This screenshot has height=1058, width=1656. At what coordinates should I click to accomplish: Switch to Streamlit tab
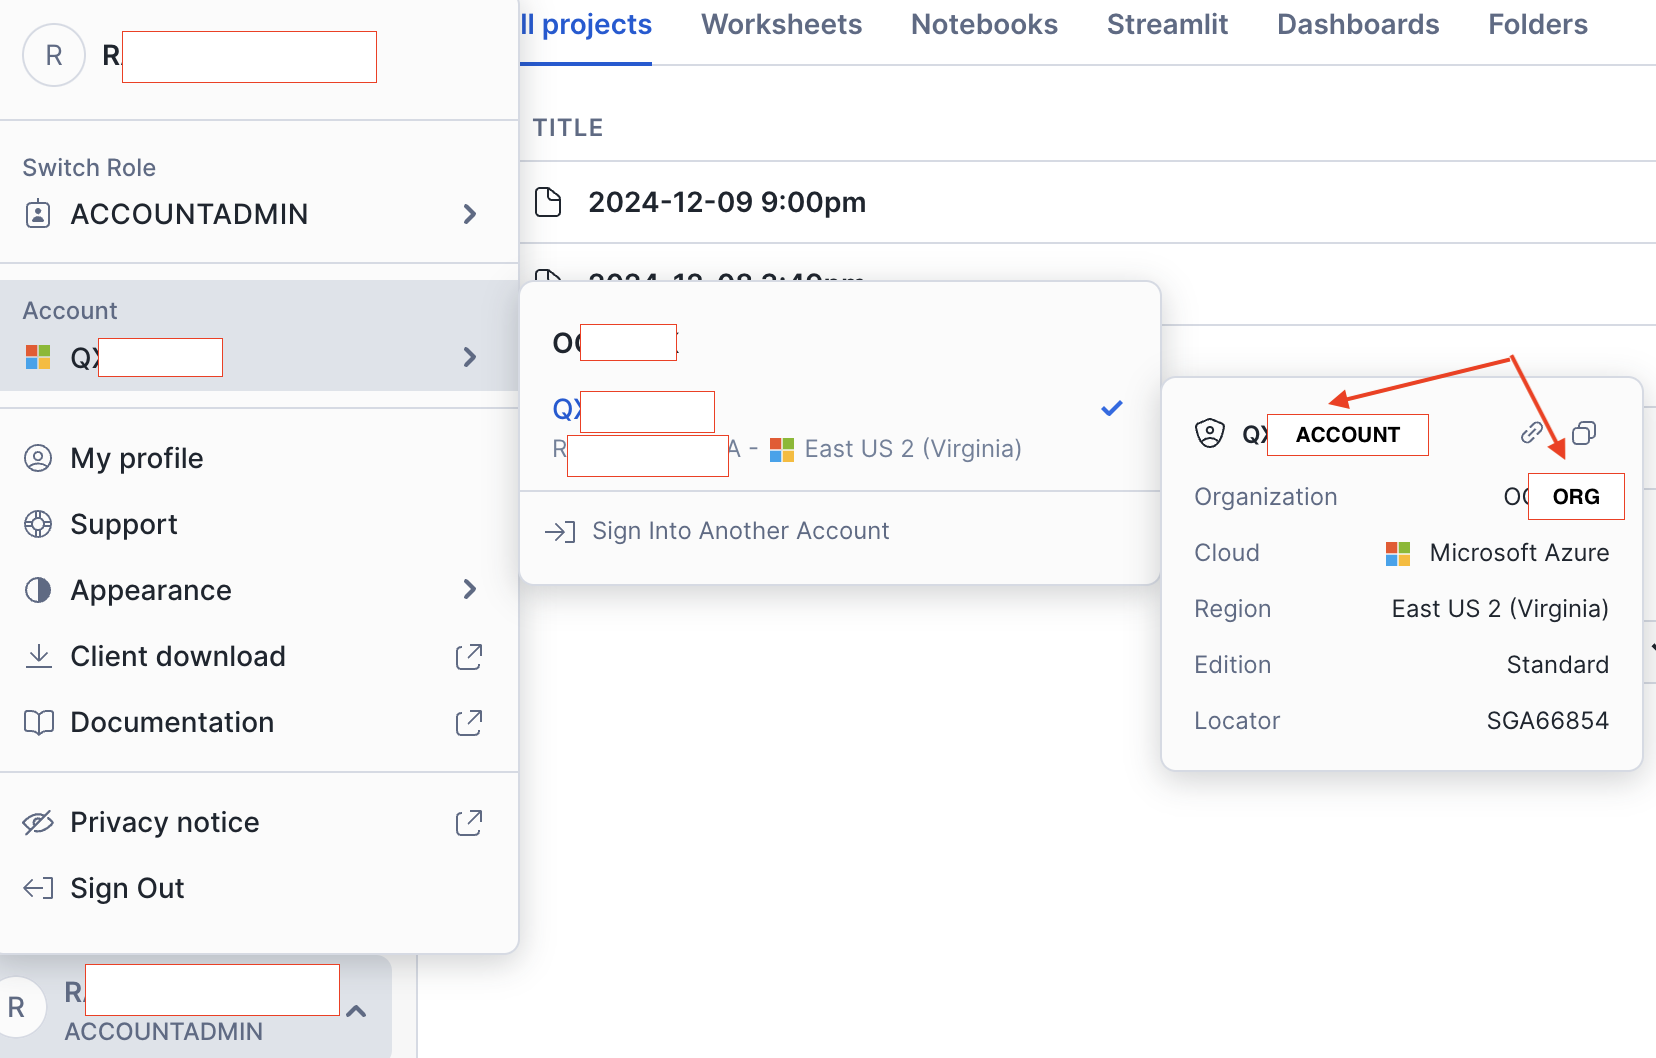(x=1167, y=25)
